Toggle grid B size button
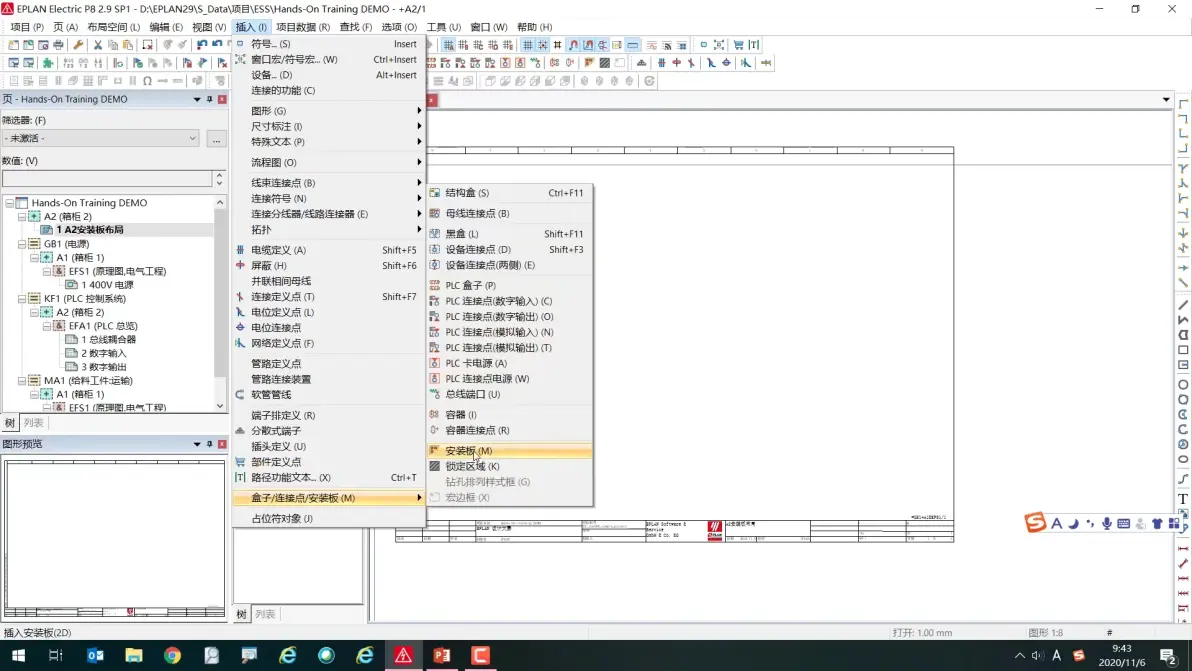1192x671 pixels. 463,45
